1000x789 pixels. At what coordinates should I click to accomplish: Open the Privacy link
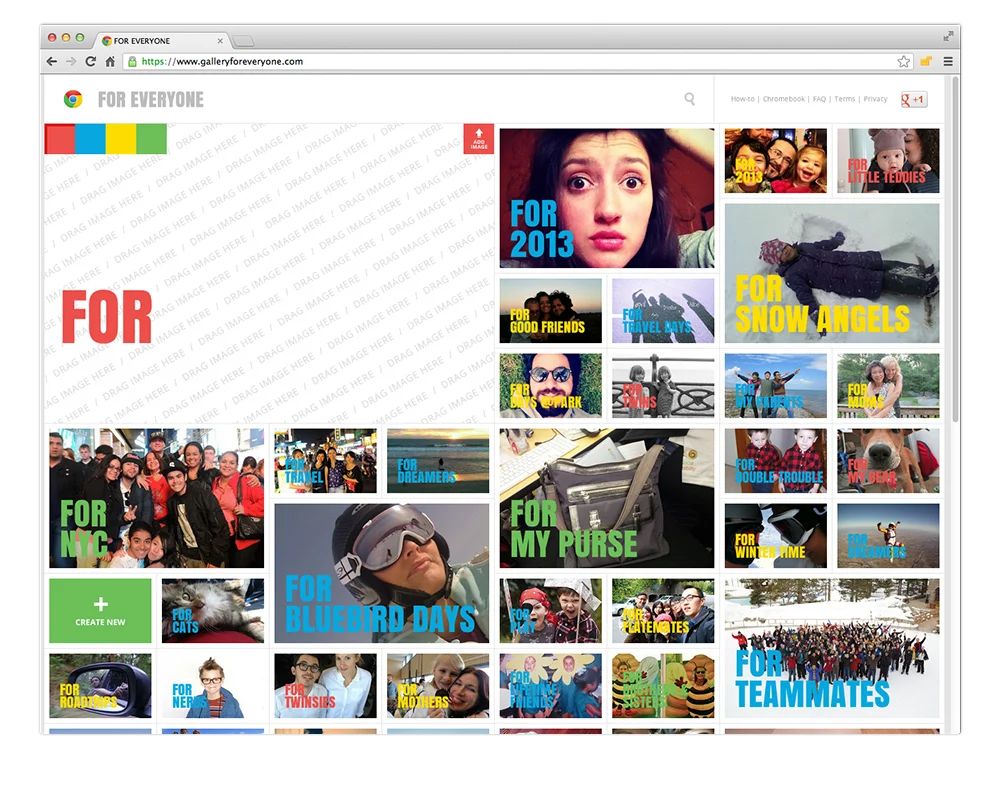(876, 99)
